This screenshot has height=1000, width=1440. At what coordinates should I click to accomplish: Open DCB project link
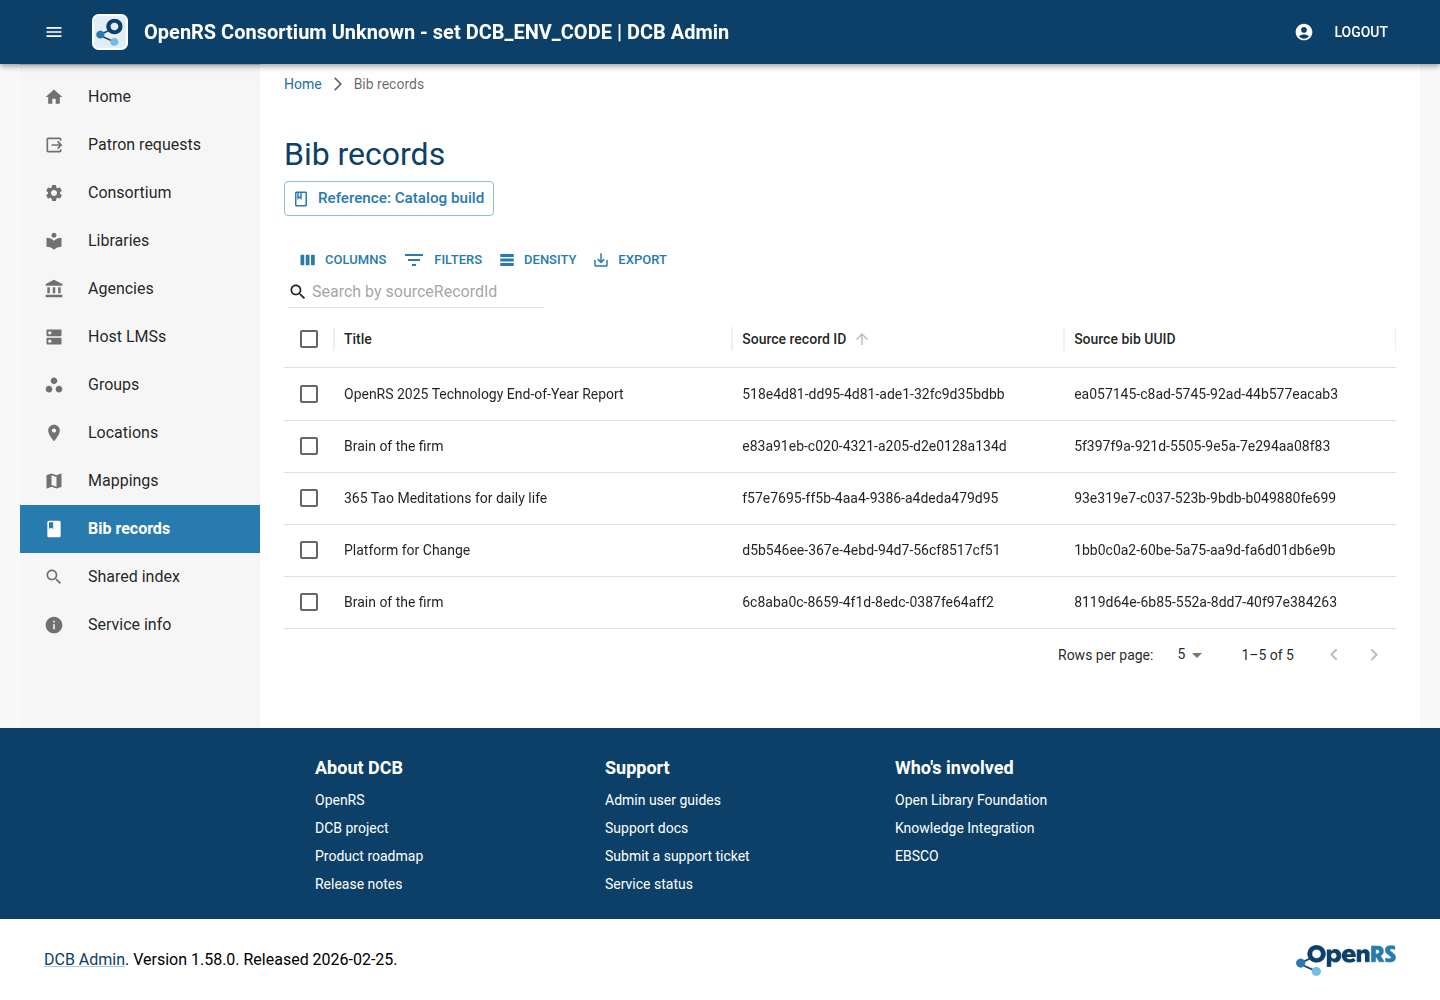click(x=352, y=828)
